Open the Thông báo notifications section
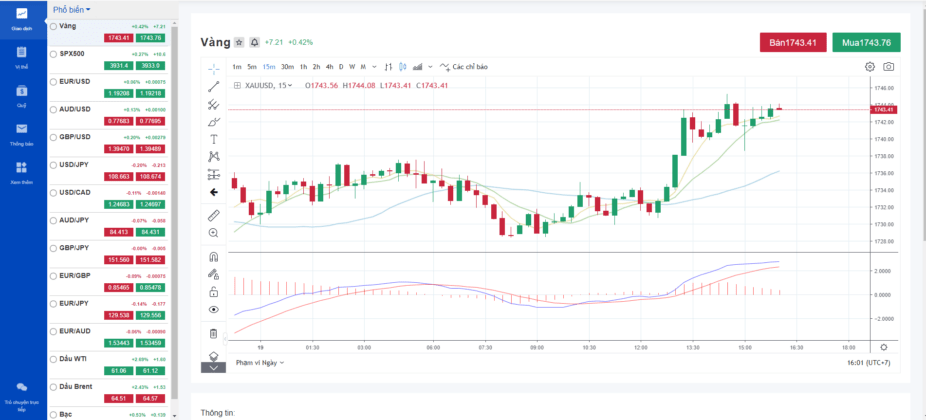 (x=22, y=134)
